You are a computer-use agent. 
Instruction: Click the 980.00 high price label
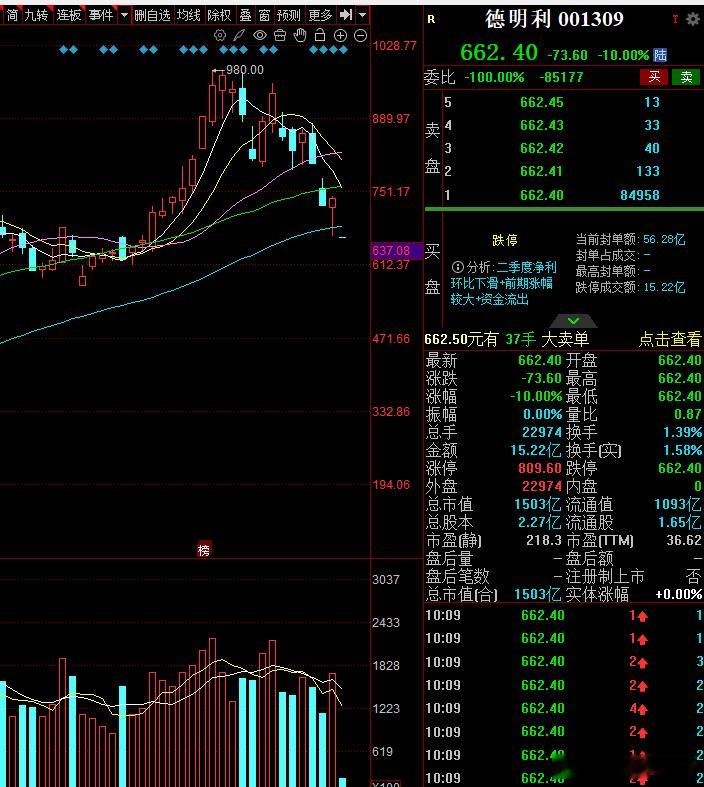(x=244, y=70)
